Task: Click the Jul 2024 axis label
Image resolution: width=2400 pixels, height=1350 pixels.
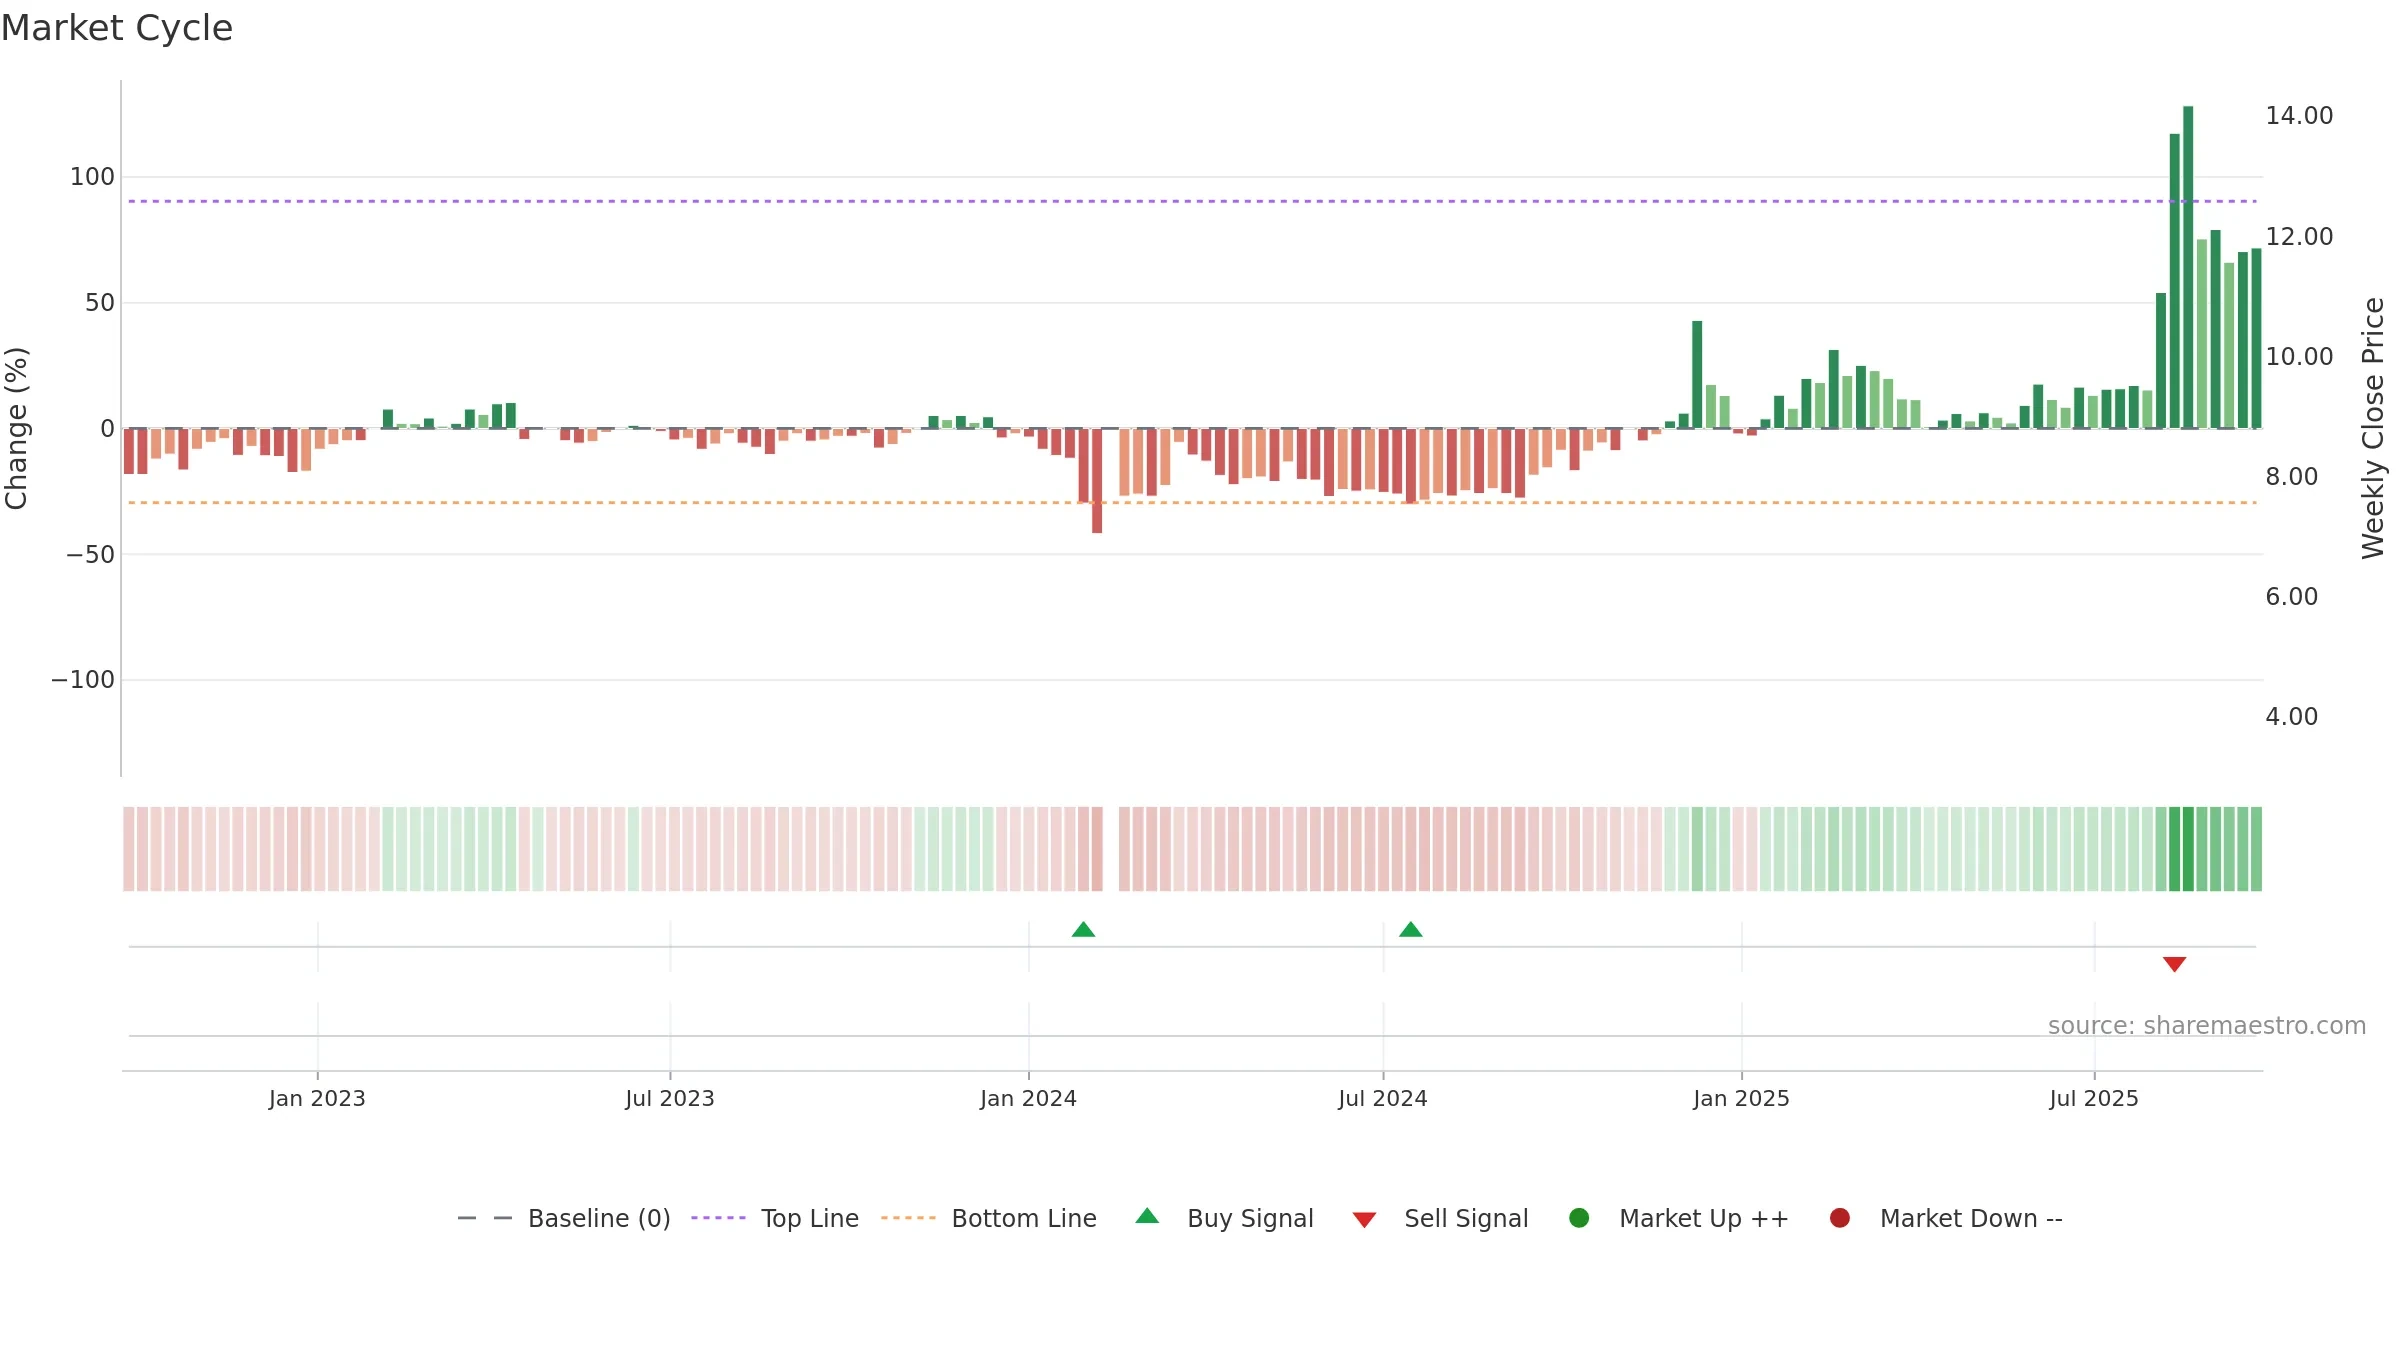Action: [x=1383, y=1098]
